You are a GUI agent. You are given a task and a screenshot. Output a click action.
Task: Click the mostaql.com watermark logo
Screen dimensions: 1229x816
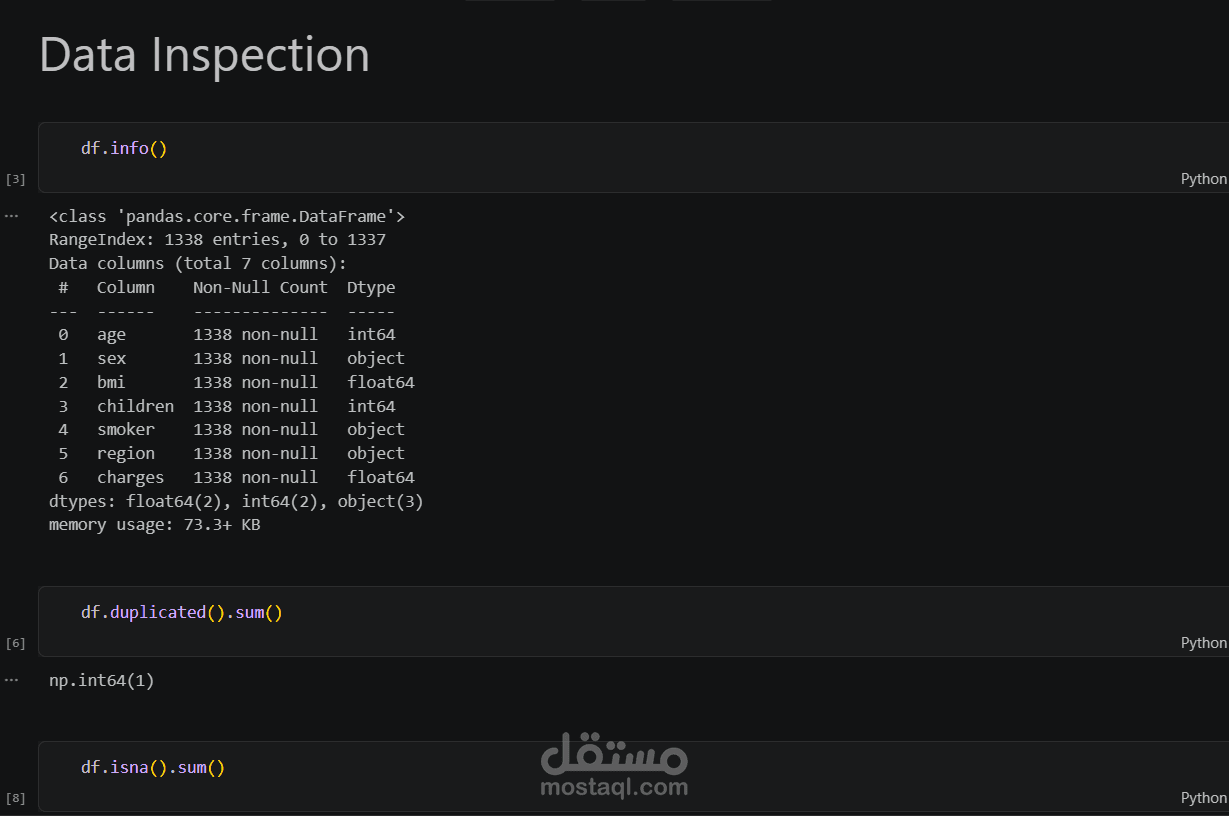pos(614,765)
